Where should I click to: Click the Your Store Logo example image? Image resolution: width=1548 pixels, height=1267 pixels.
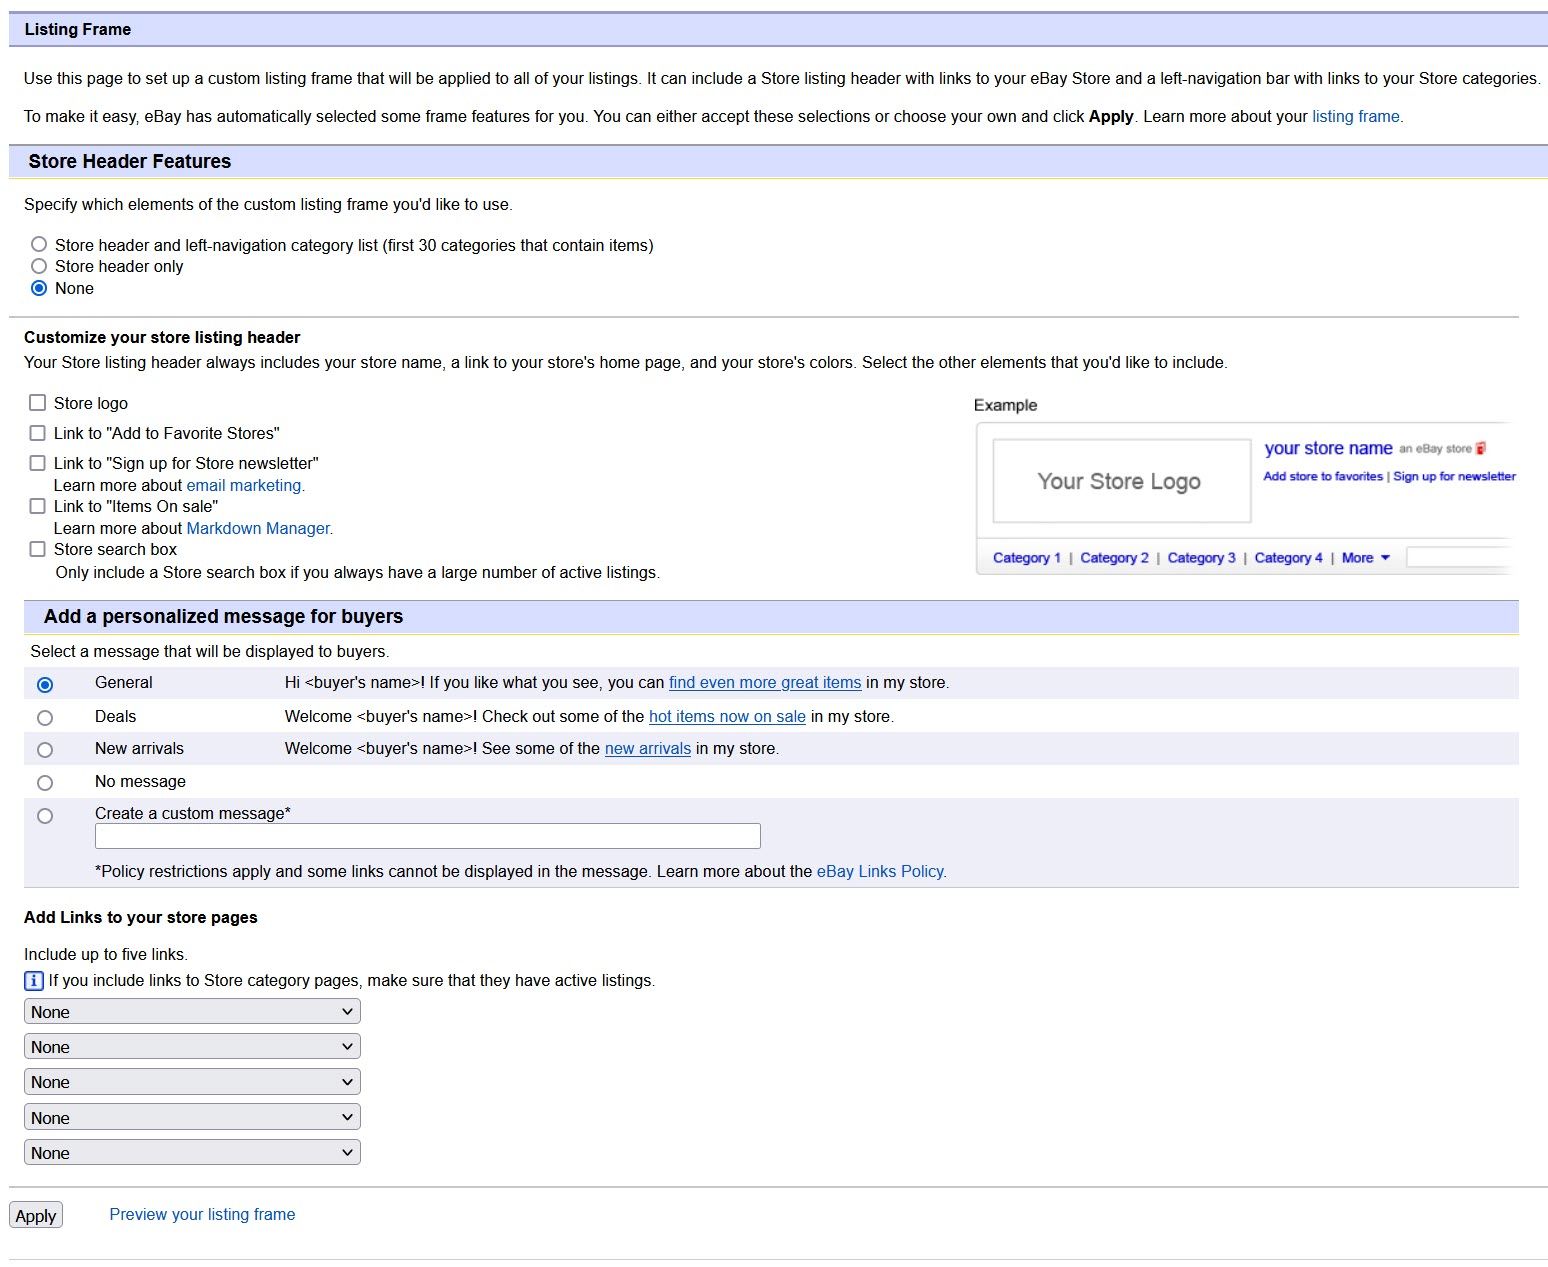[x=1121, y=481]
